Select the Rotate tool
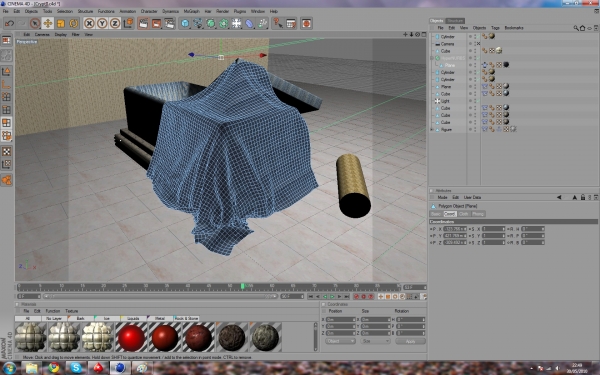 click(73, 24)
